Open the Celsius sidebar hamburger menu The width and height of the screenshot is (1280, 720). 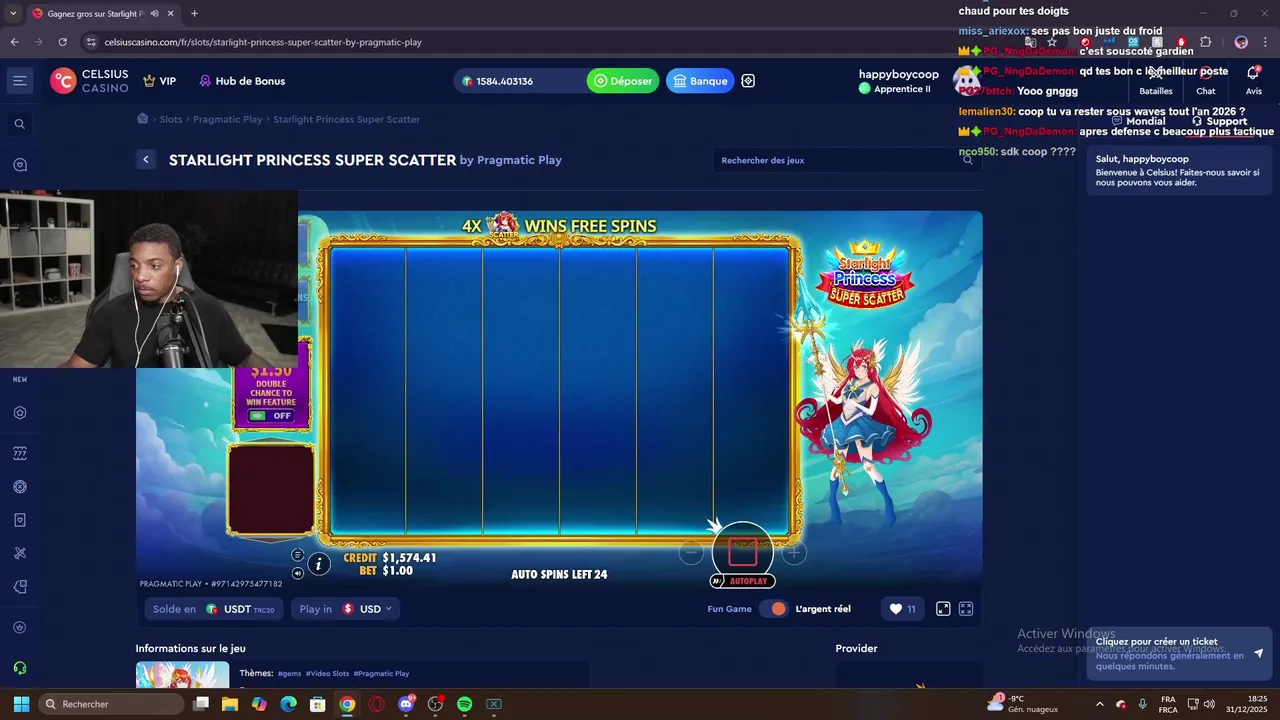[19, 81]
